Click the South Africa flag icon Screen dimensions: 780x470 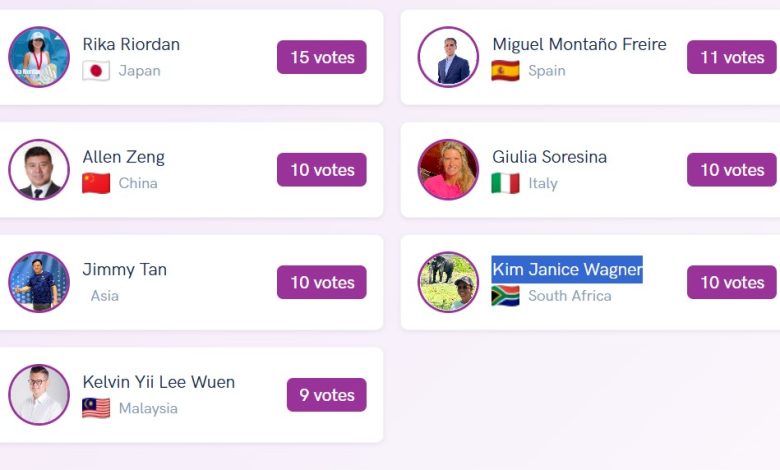(x=505, y=296)
